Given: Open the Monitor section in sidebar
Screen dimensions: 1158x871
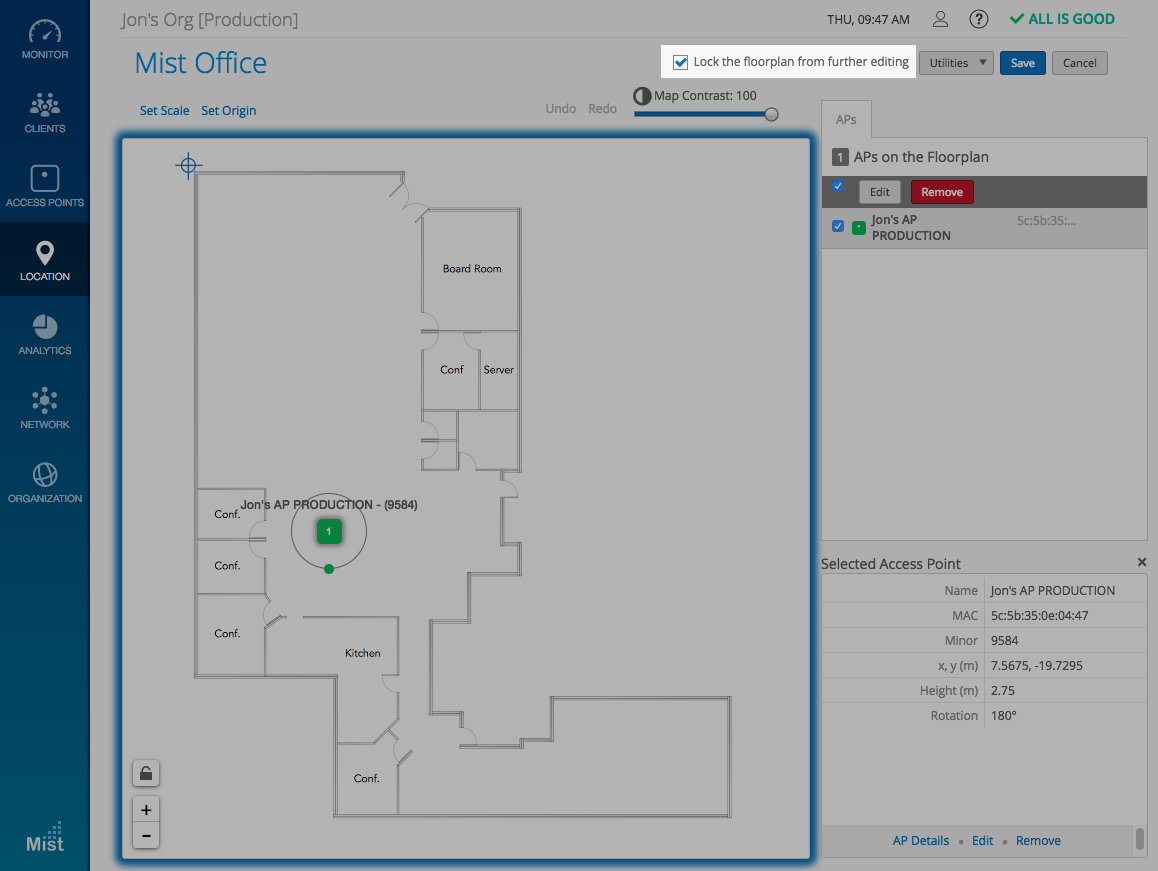Looking at the screenshot, I should pyautogui.click(x=44, y=38).
